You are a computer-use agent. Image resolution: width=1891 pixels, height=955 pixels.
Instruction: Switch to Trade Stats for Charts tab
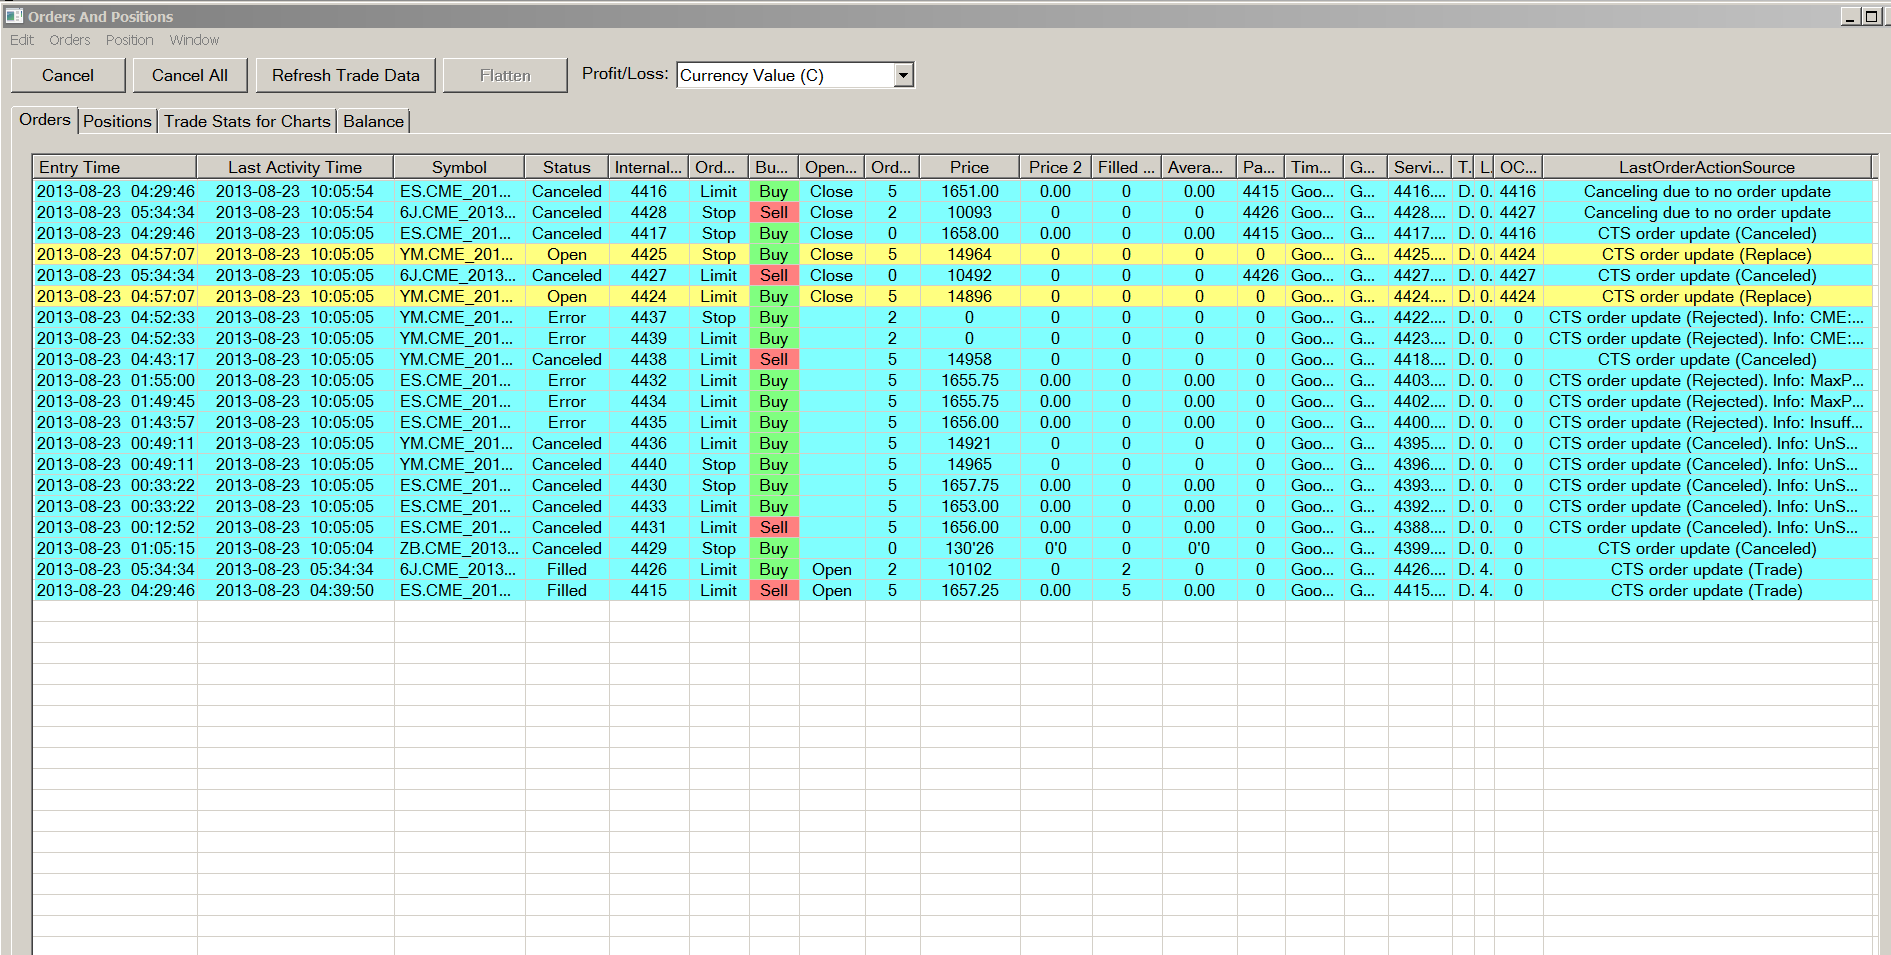tap(247, 121)
